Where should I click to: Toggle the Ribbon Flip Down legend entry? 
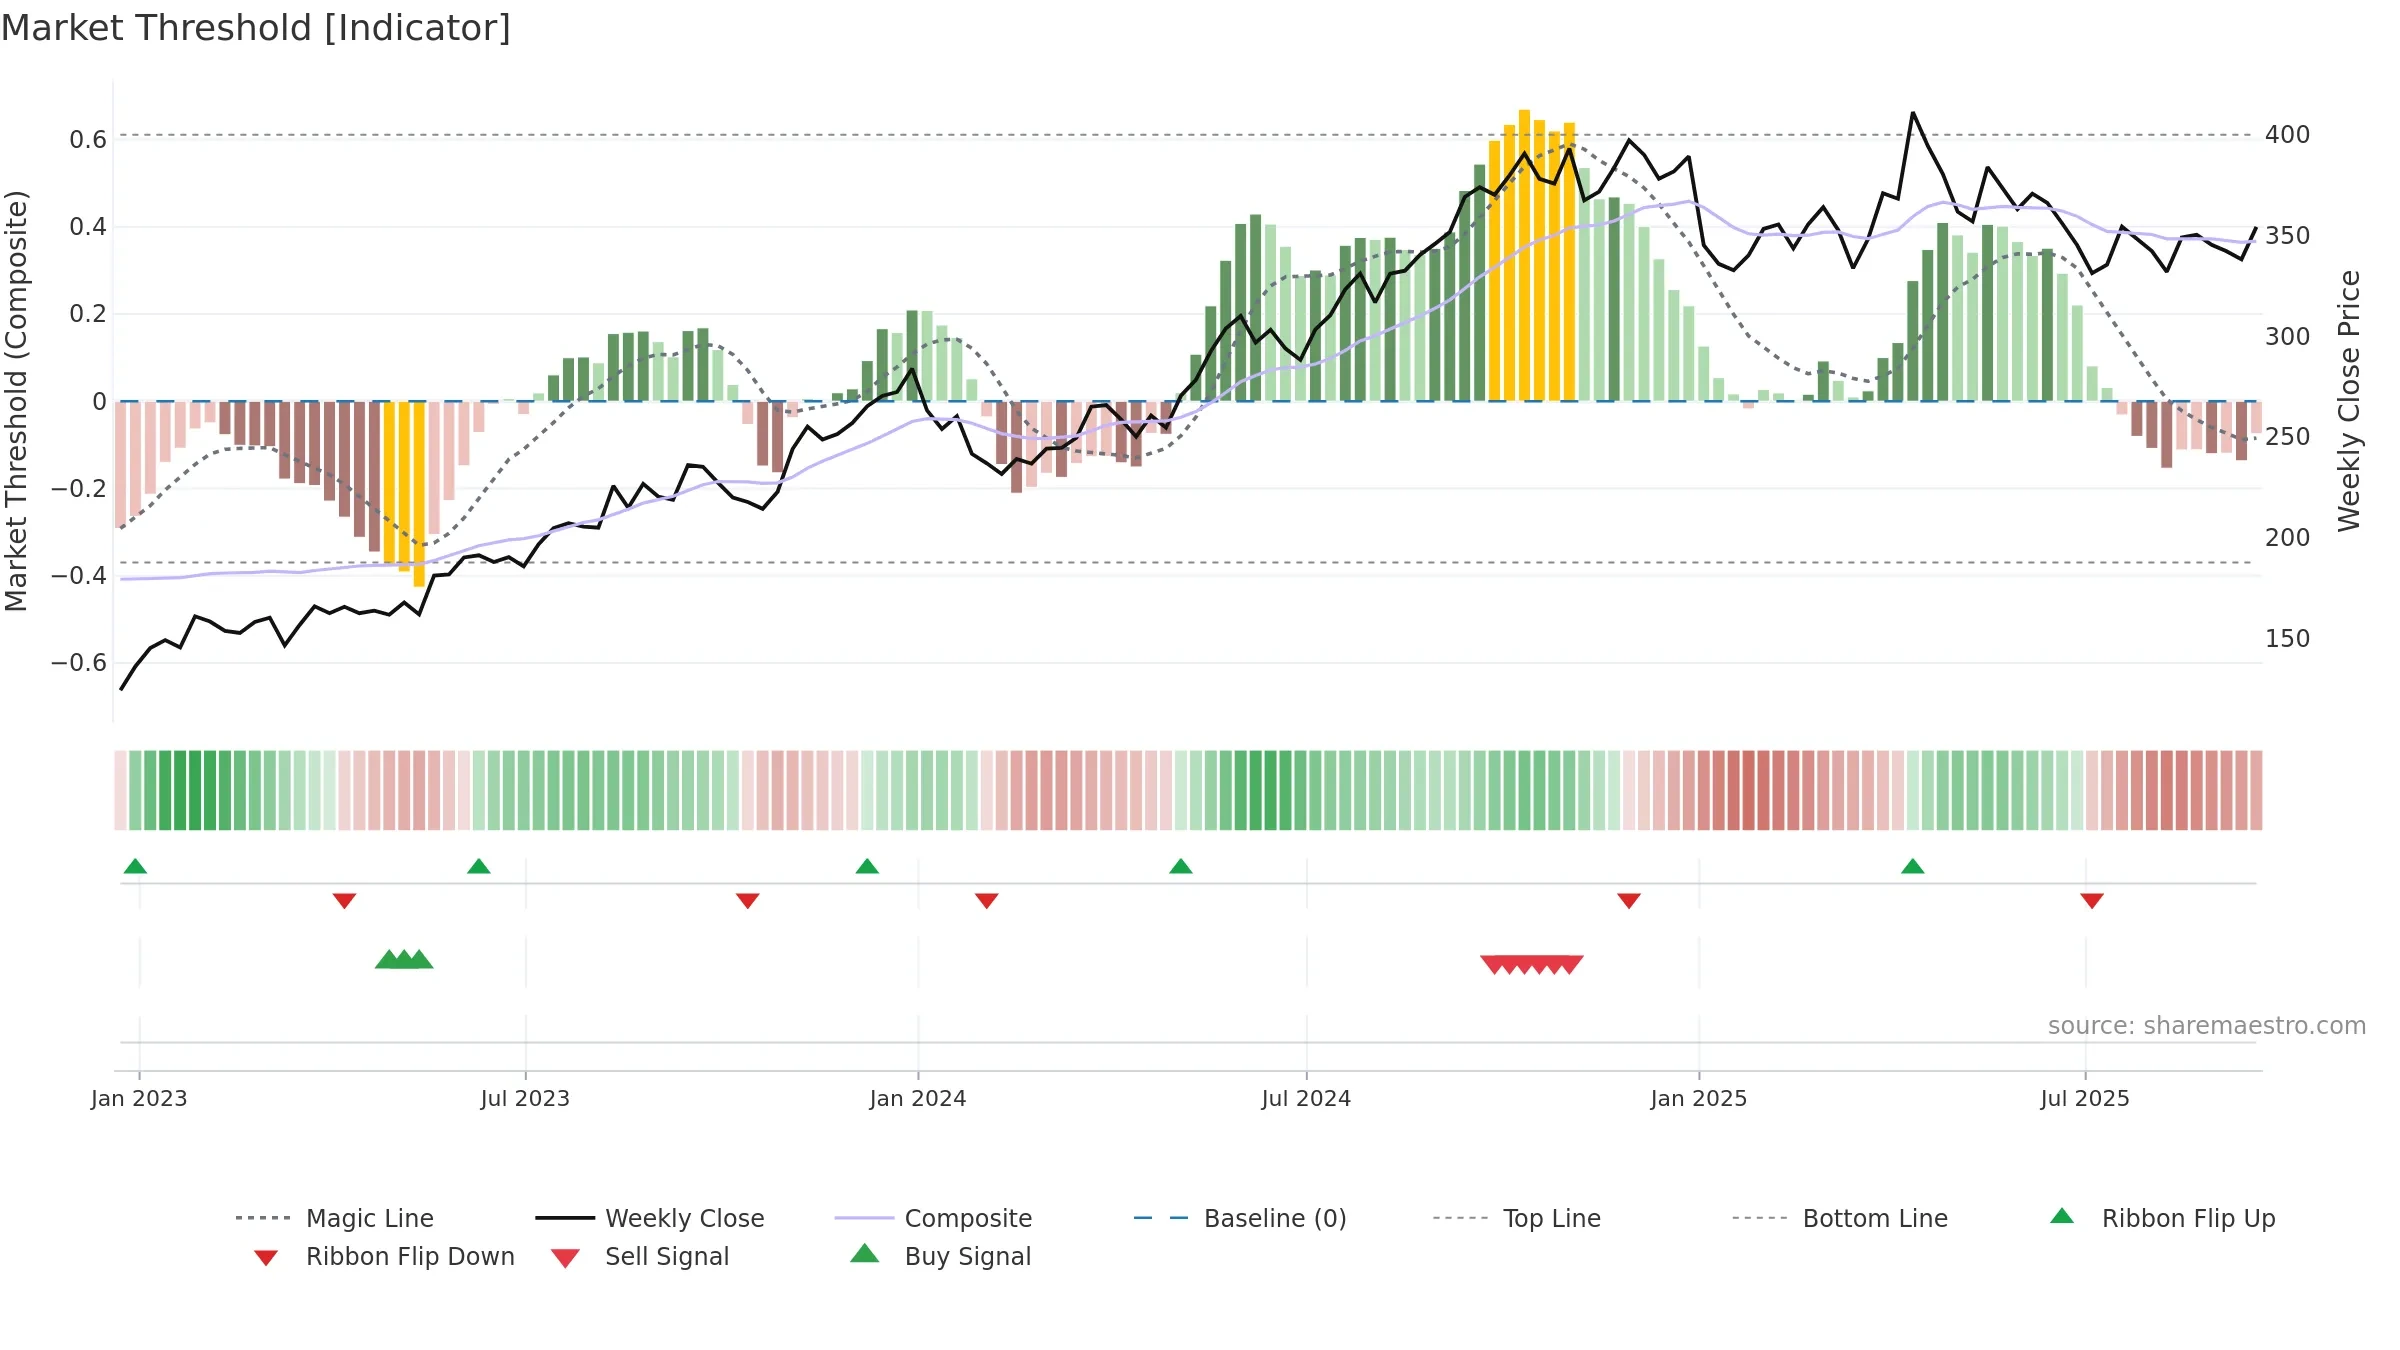pos(383,1256)
